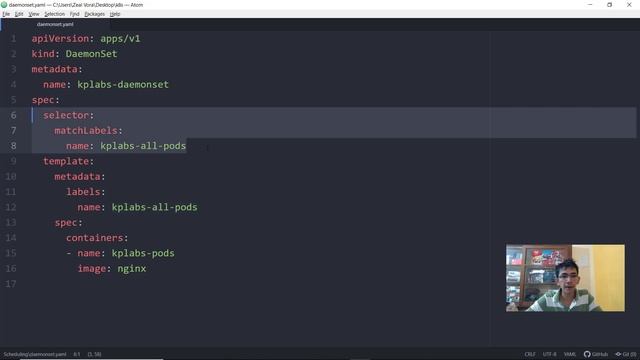Click the 'nginx' image value
The image size is (640, 360).
[x=131, y=269]
